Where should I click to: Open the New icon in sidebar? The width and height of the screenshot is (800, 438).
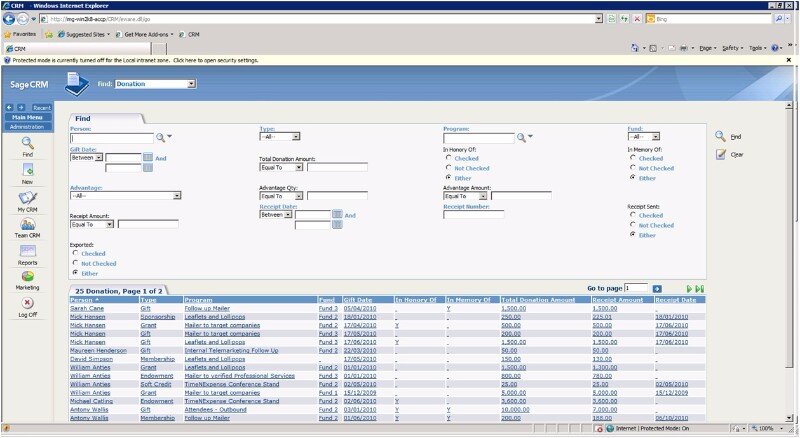pos(27,171)
